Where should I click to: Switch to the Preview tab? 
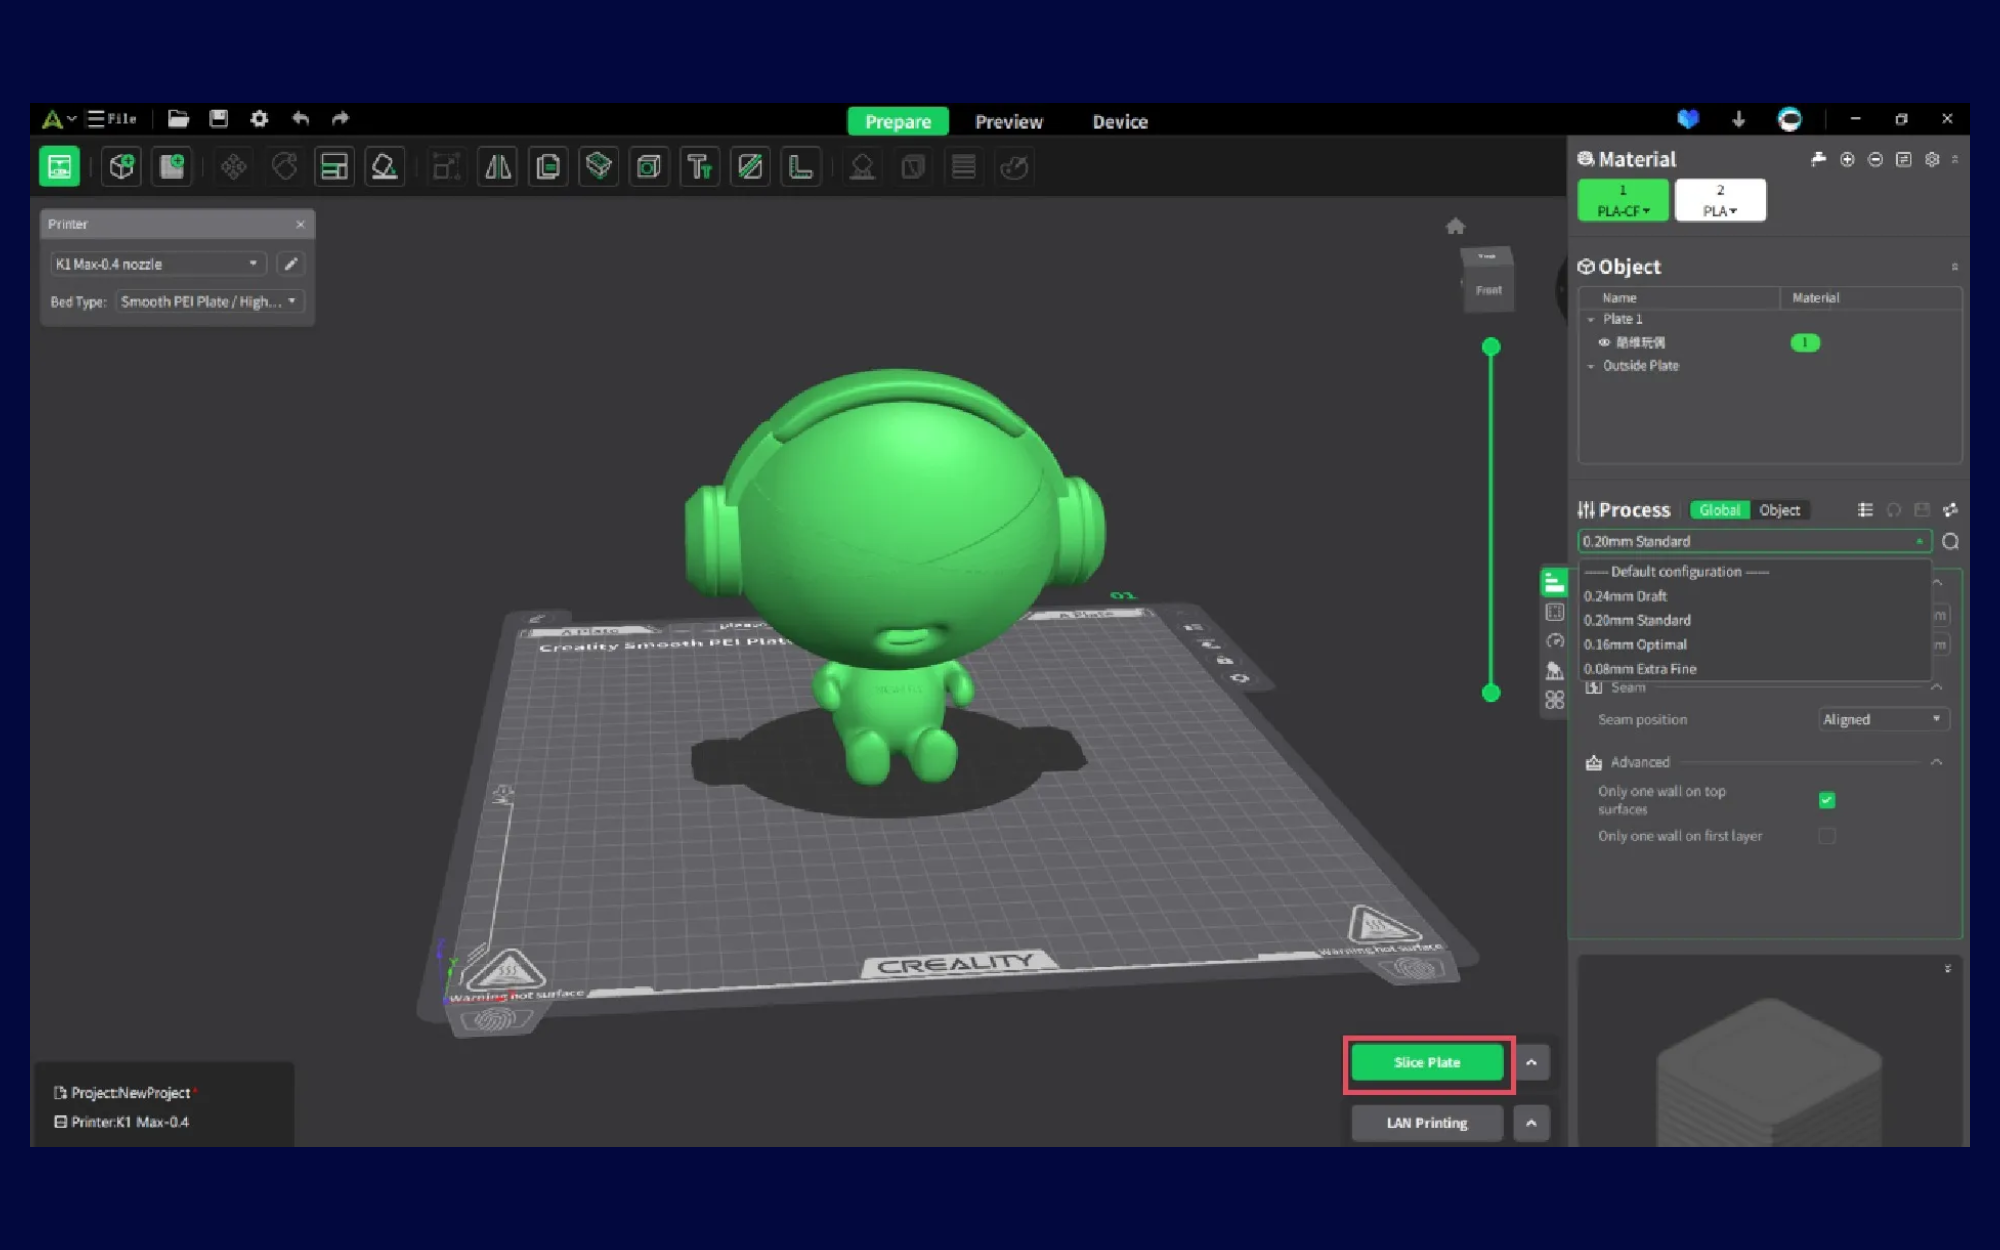(x=1008, y=122)
